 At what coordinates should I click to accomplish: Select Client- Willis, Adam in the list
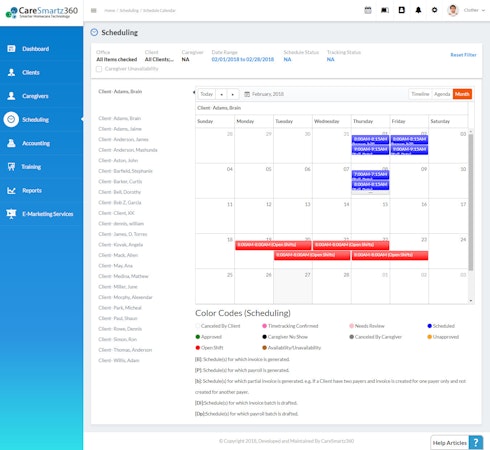[x=119, y=360]
